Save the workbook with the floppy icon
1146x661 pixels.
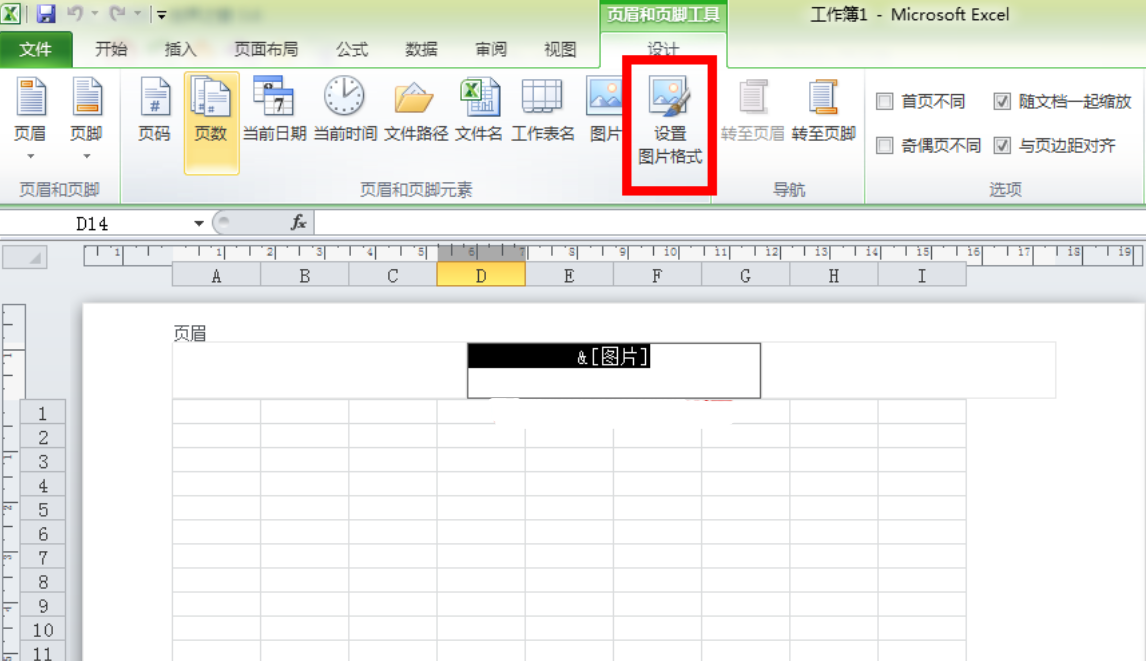coord(46,13)
